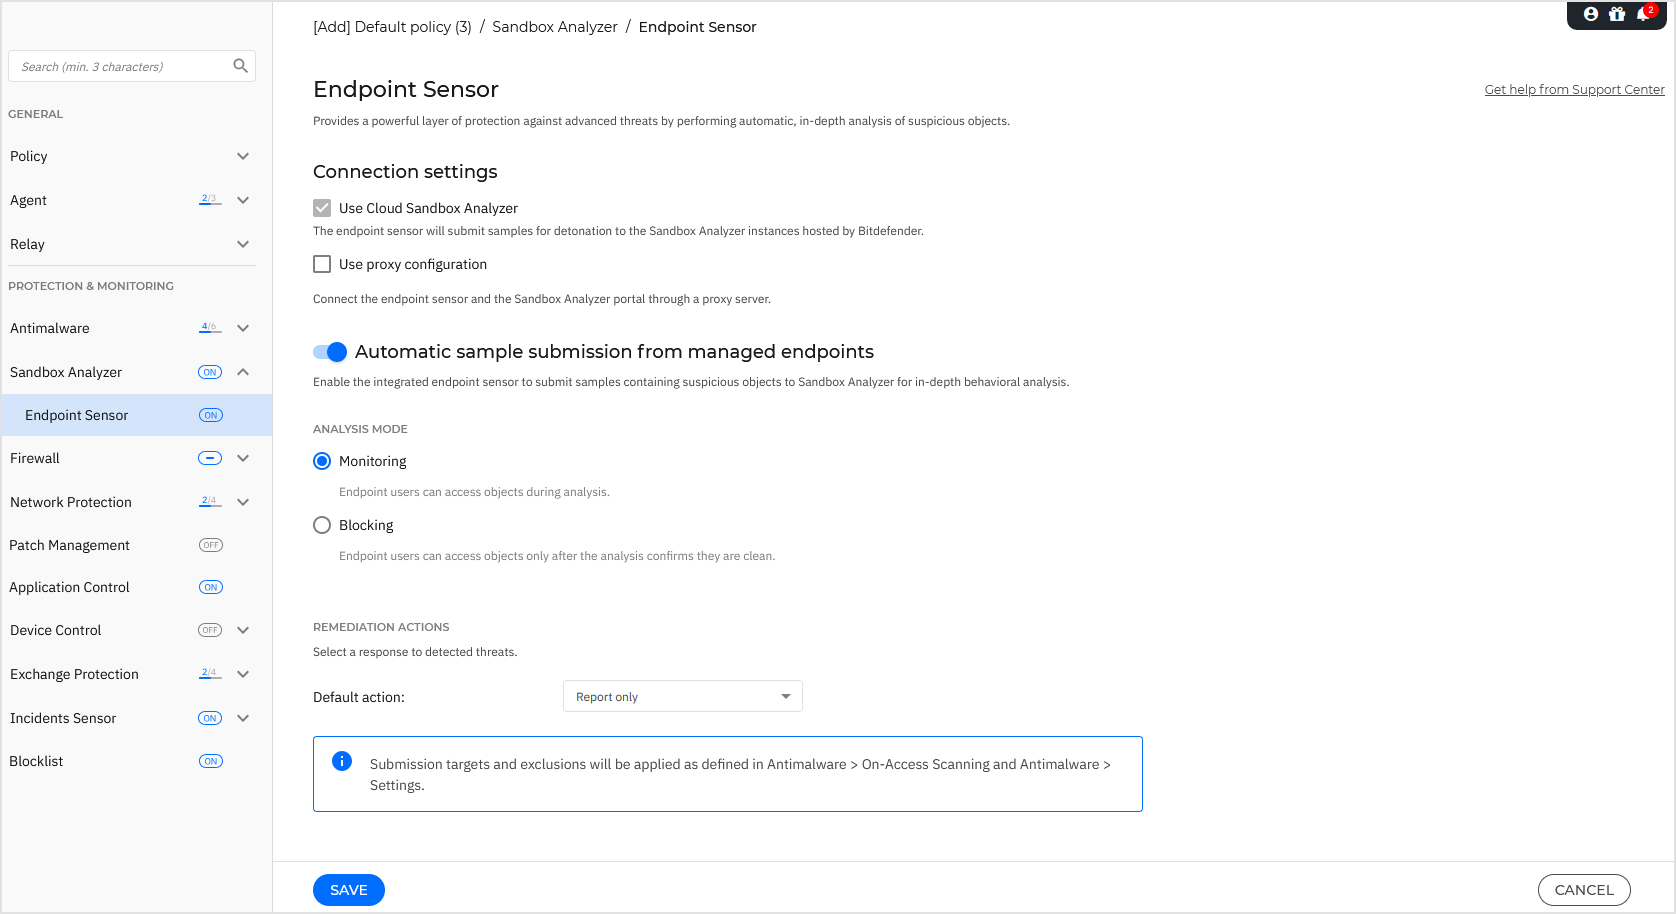The width and height of the screenshot is (1676, 914).
Task: Expand the Antimalware section
Action: click(x=242, y=327)
